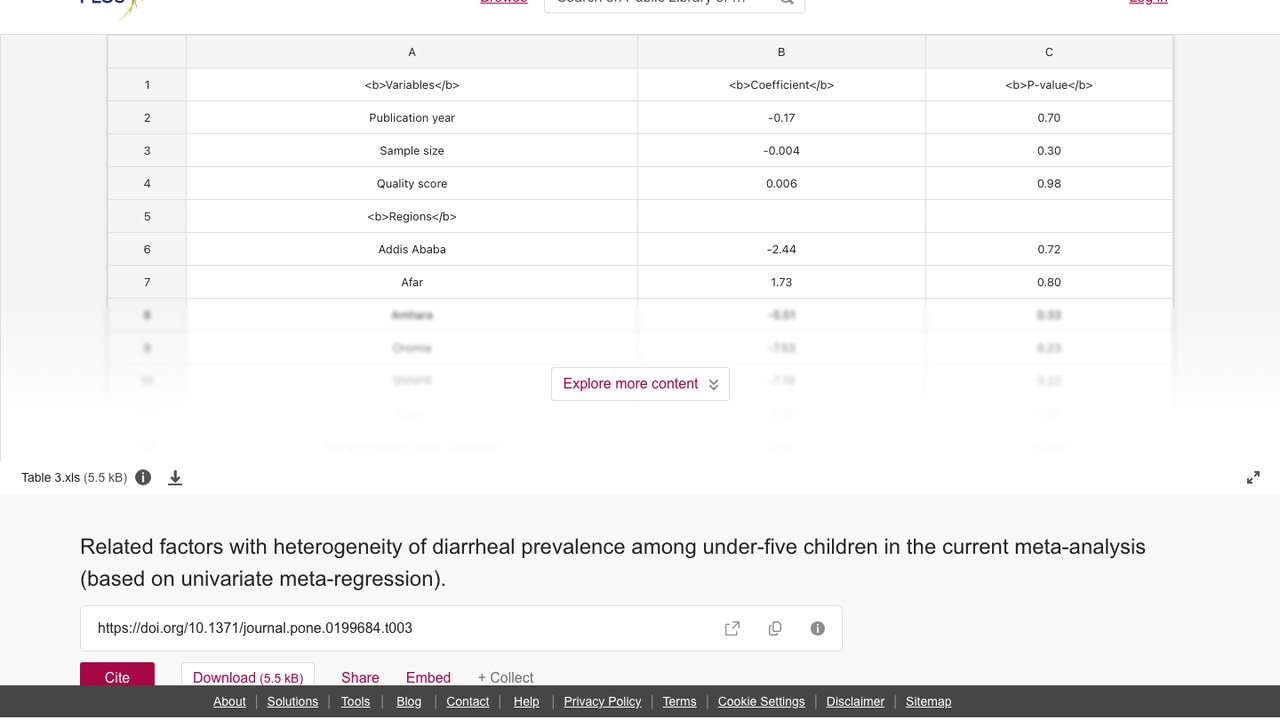Viewport: 1280px width, 720px height.
Task: Click the Addis Ababa cell
Action: click(412, 250)
